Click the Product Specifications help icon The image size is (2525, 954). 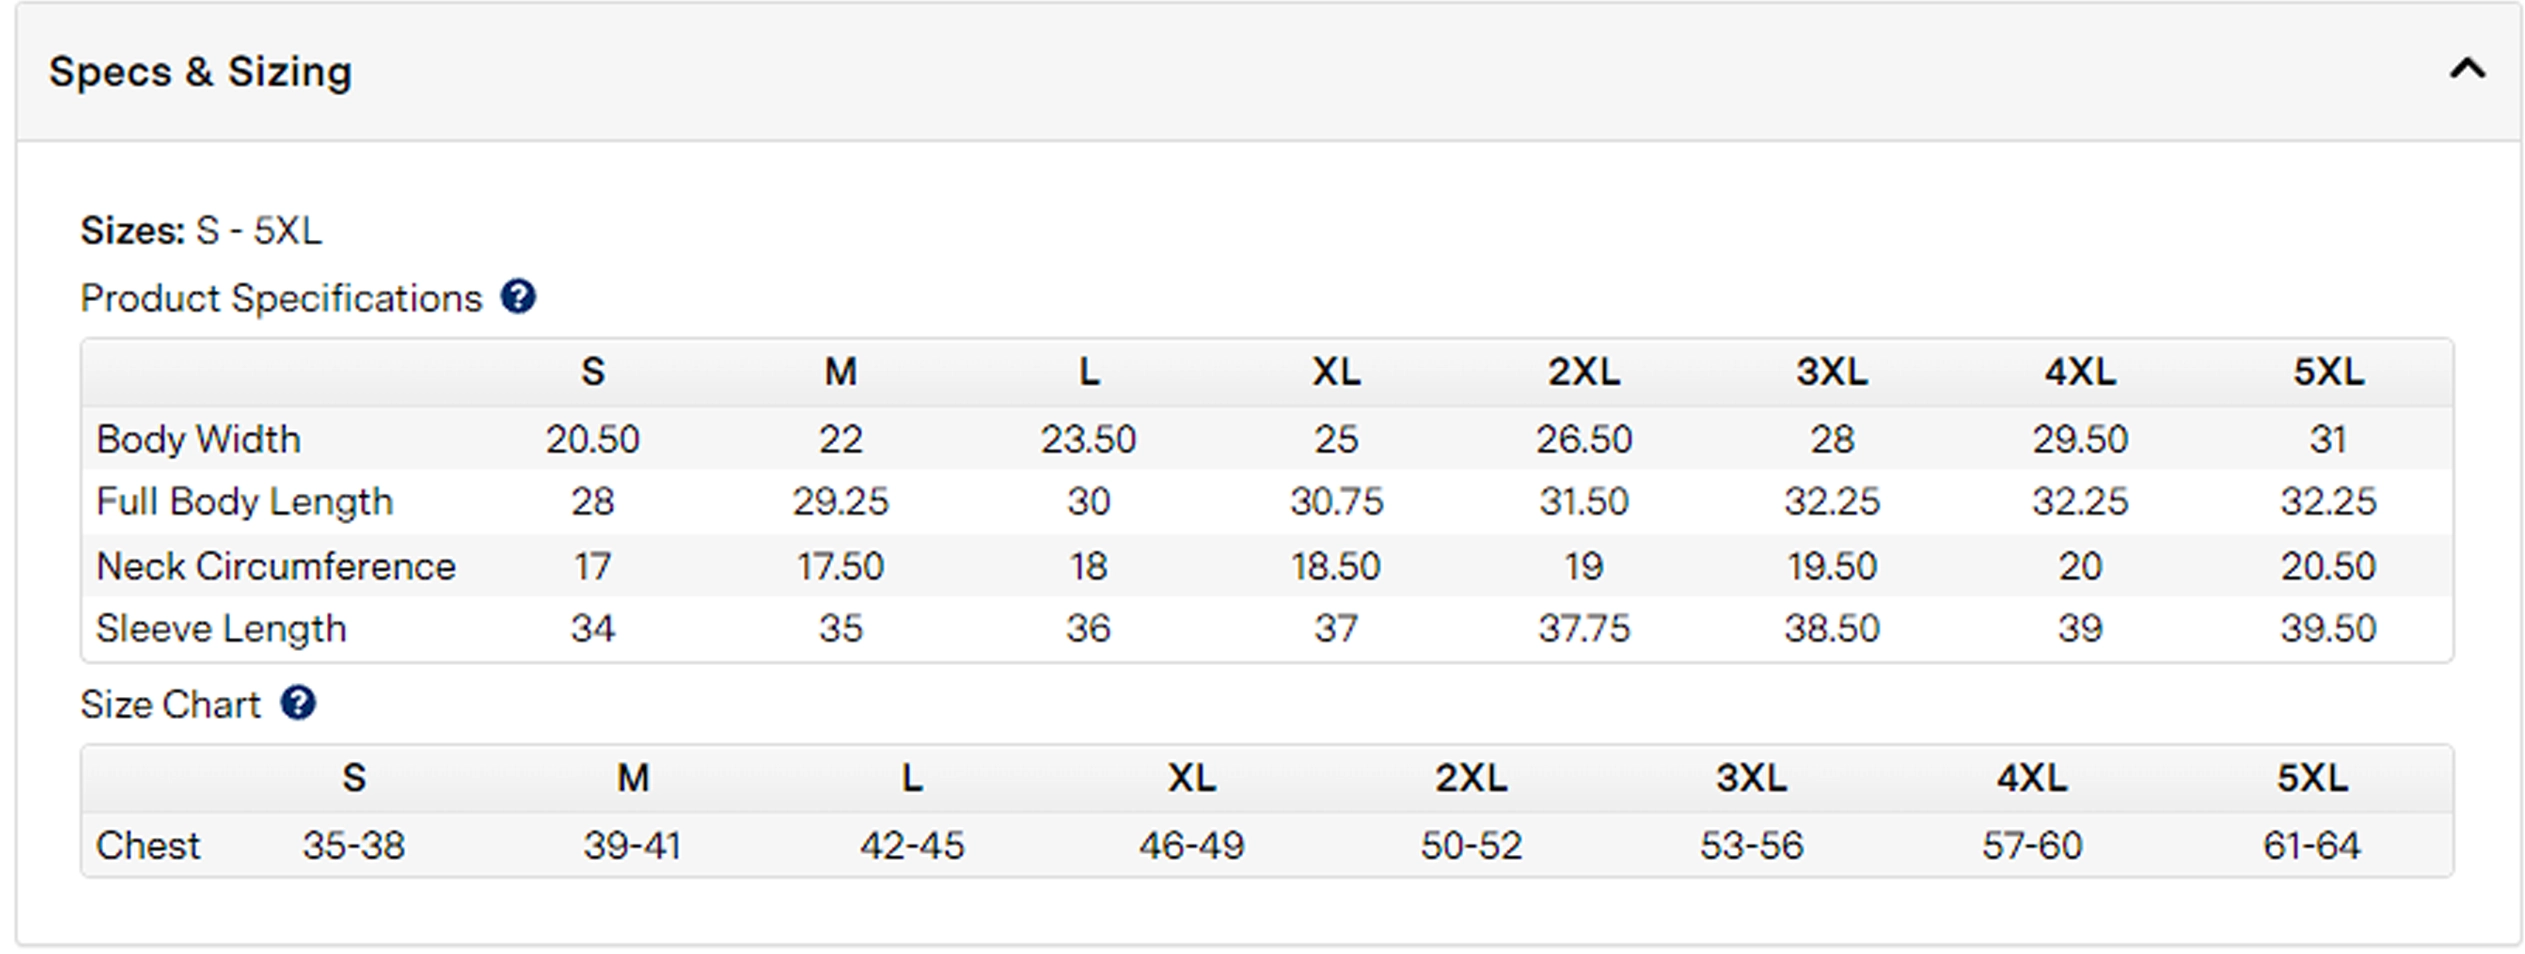(518, 297)
